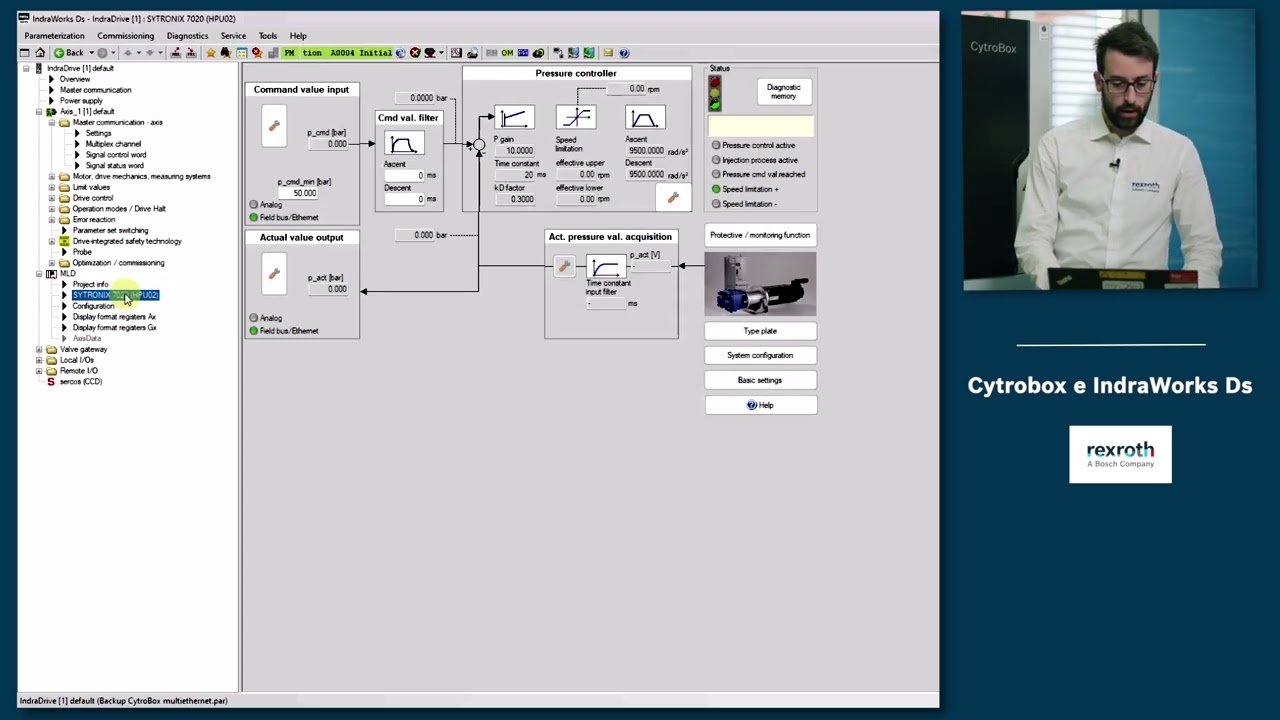Click the MLD node icon in tree
The image size is (1280, 720).
51,273
